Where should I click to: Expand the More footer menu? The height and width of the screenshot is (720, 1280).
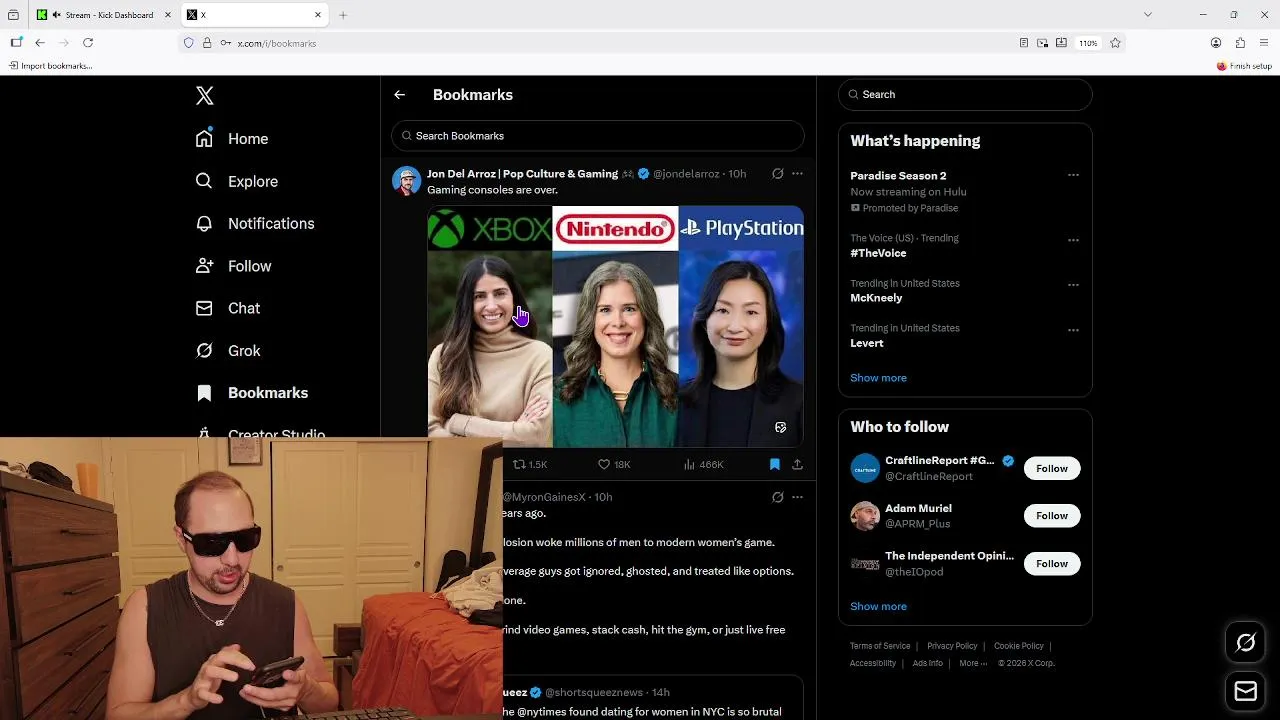click(x=973, y=663)
